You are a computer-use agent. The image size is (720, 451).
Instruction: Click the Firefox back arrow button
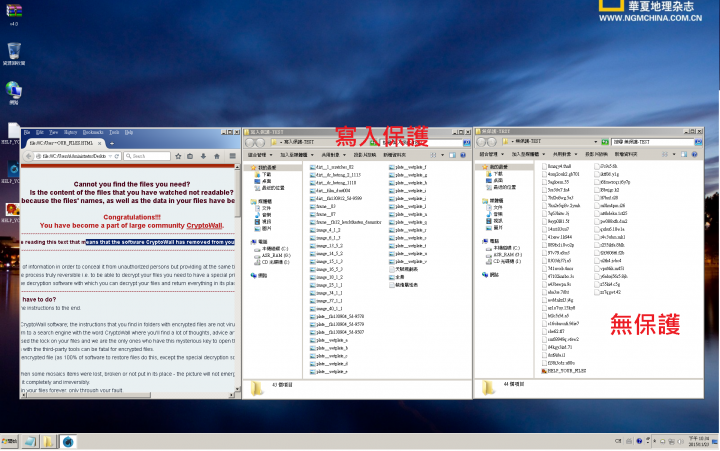pos(28,156)
